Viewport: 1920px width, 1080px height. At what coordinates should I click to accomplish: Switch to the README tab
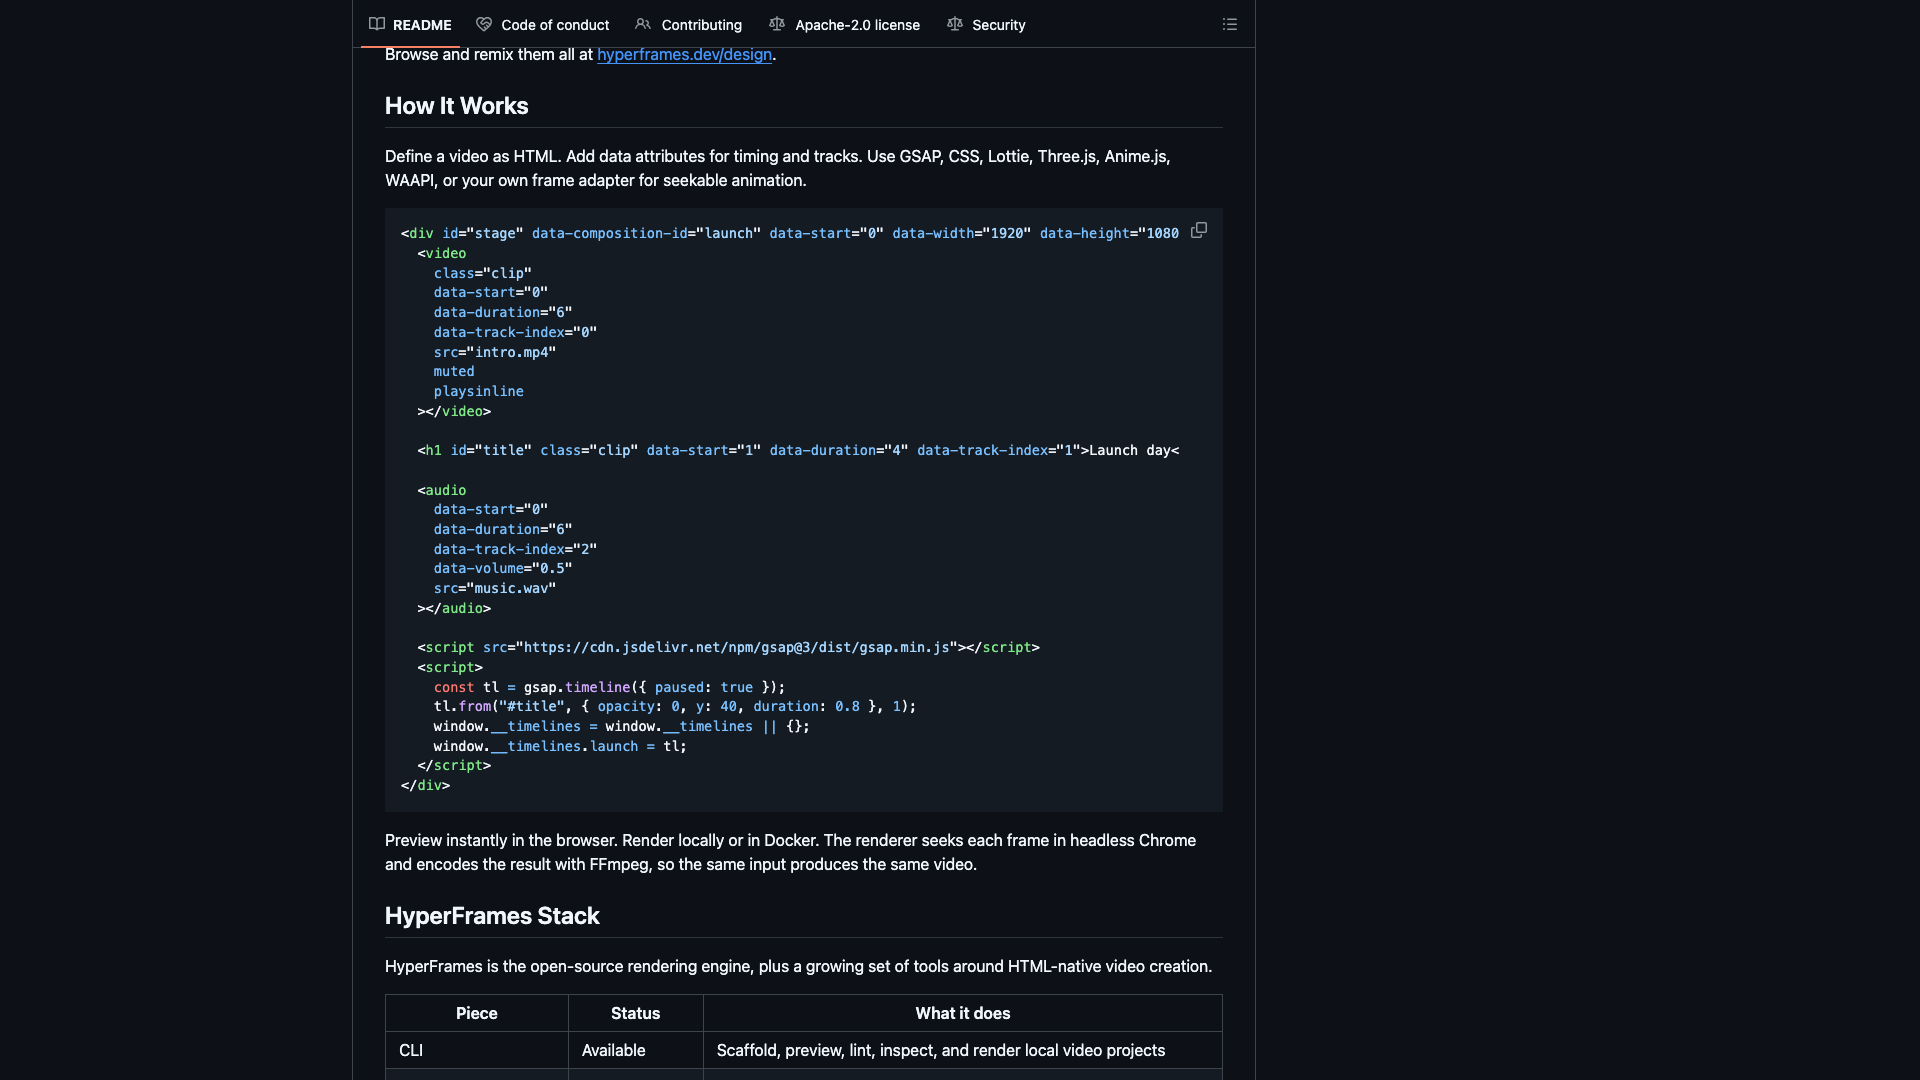pos(410,24)
